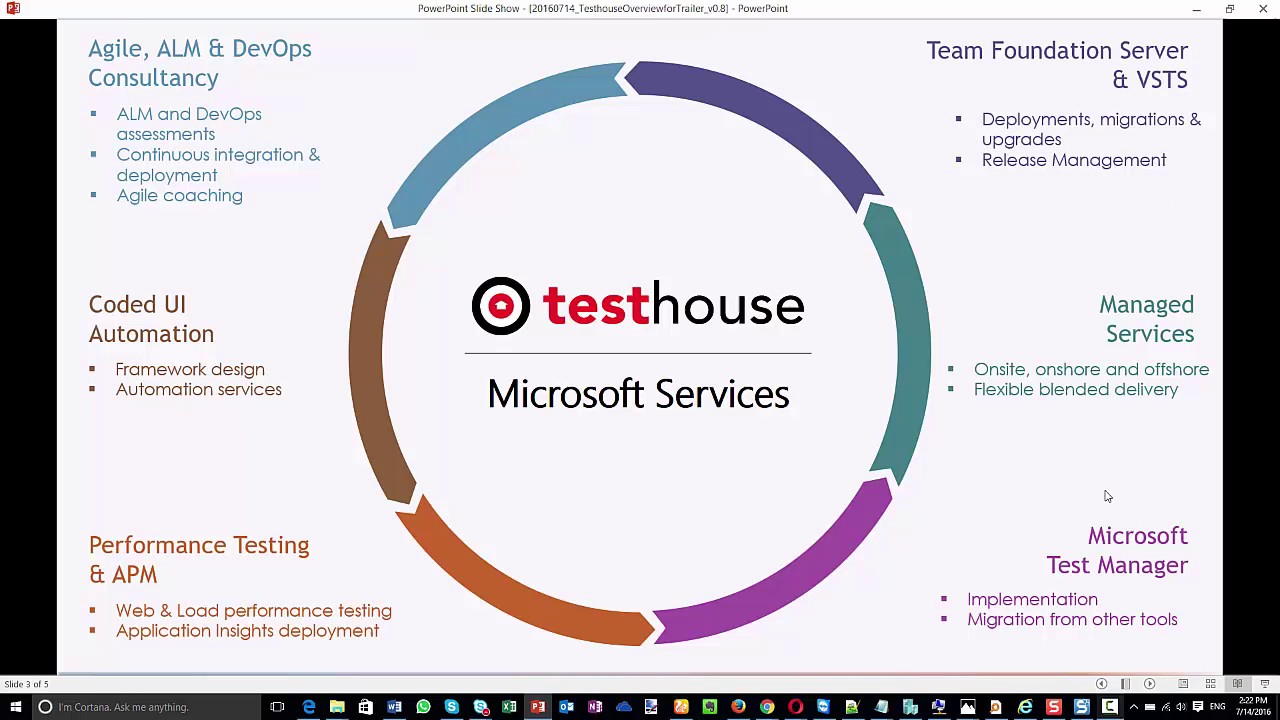This screenshot has width=1280, height=720.
Task: Open Task View on taskbar
Action: [277, 707]
